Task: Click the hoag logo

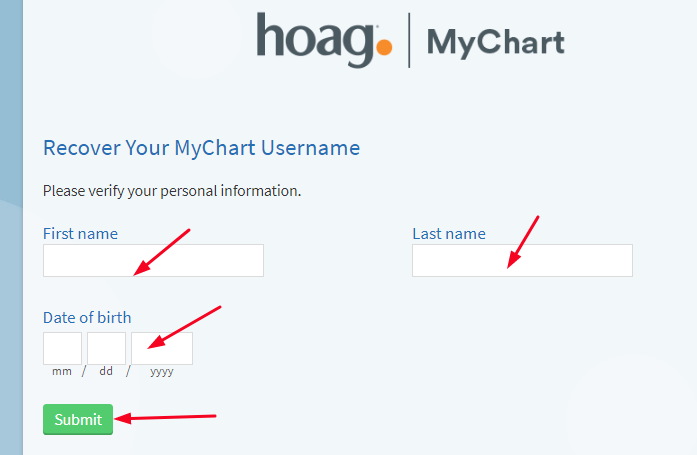Action: pyautogui.click(x=324, y=40)
